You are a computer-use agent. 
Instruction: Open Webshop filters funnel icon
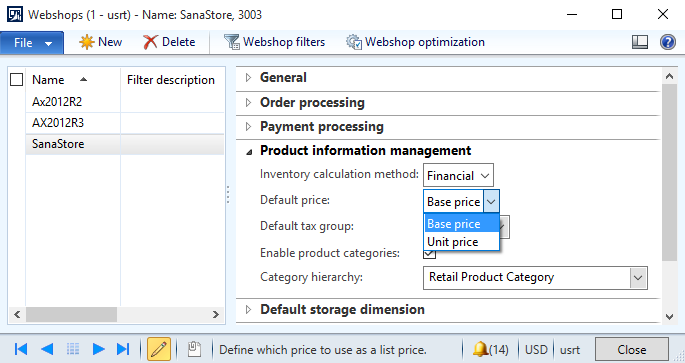coord(232,42)
